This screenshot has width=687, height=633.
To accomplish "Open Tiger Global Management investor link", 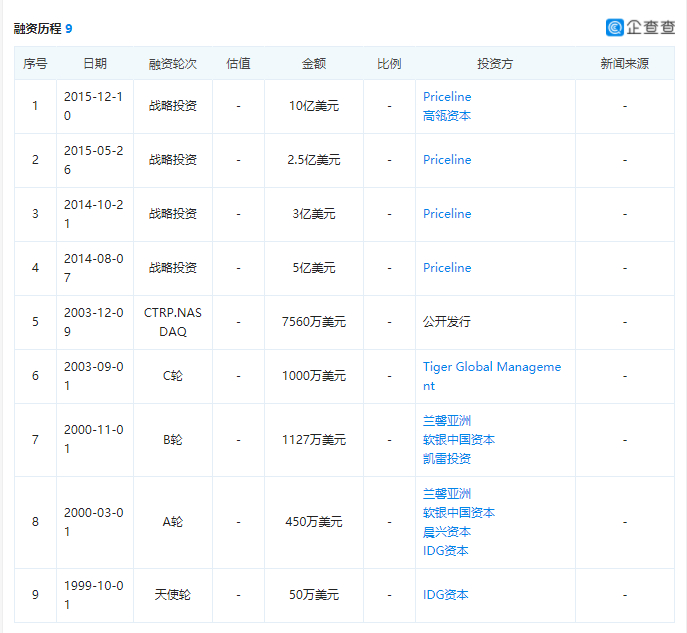I will [492, 376].
